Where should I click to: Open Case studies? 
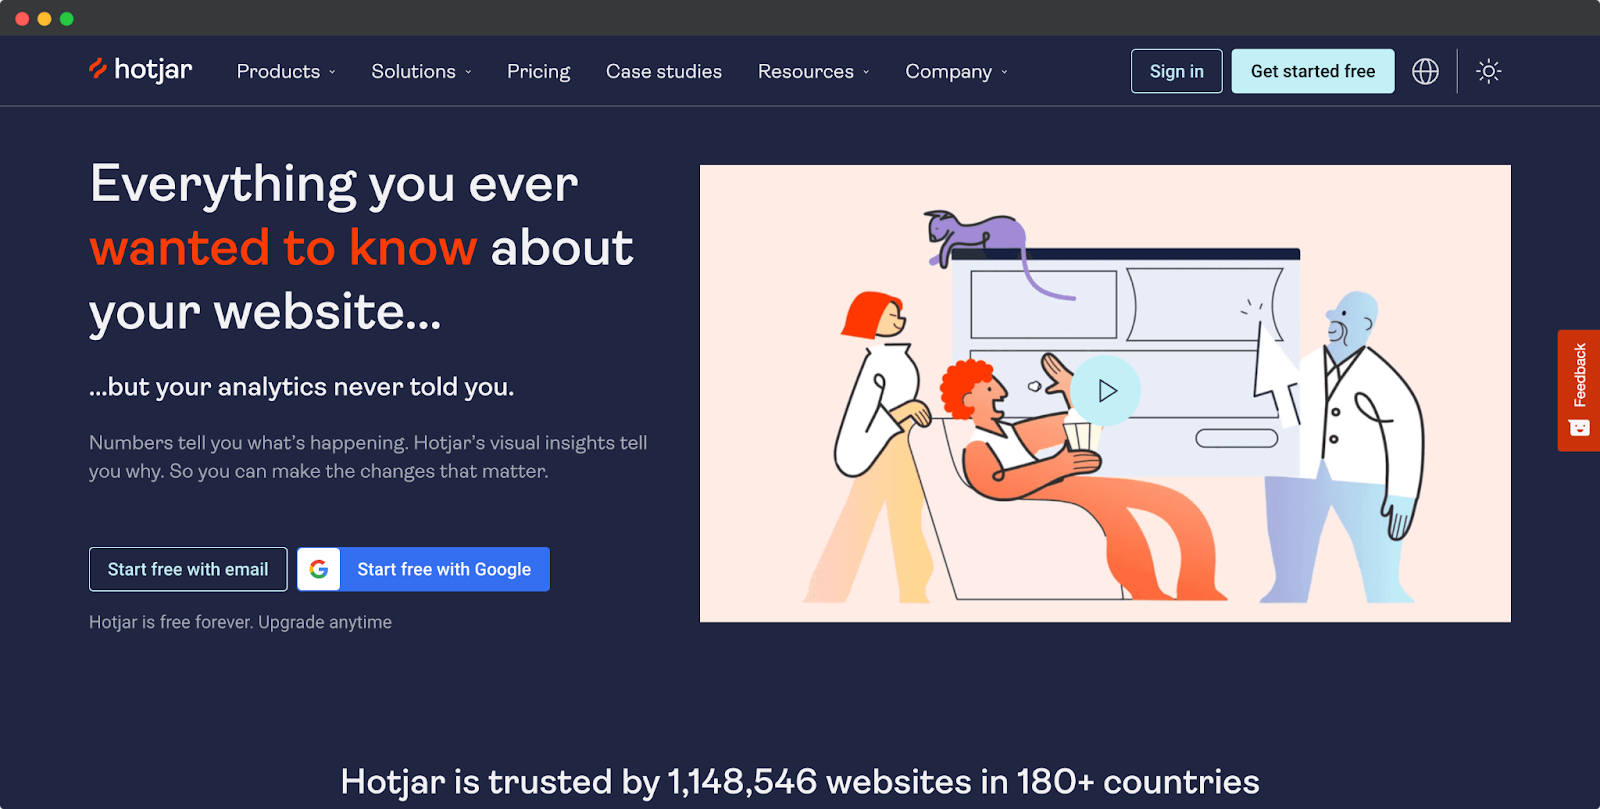point(664,71)
